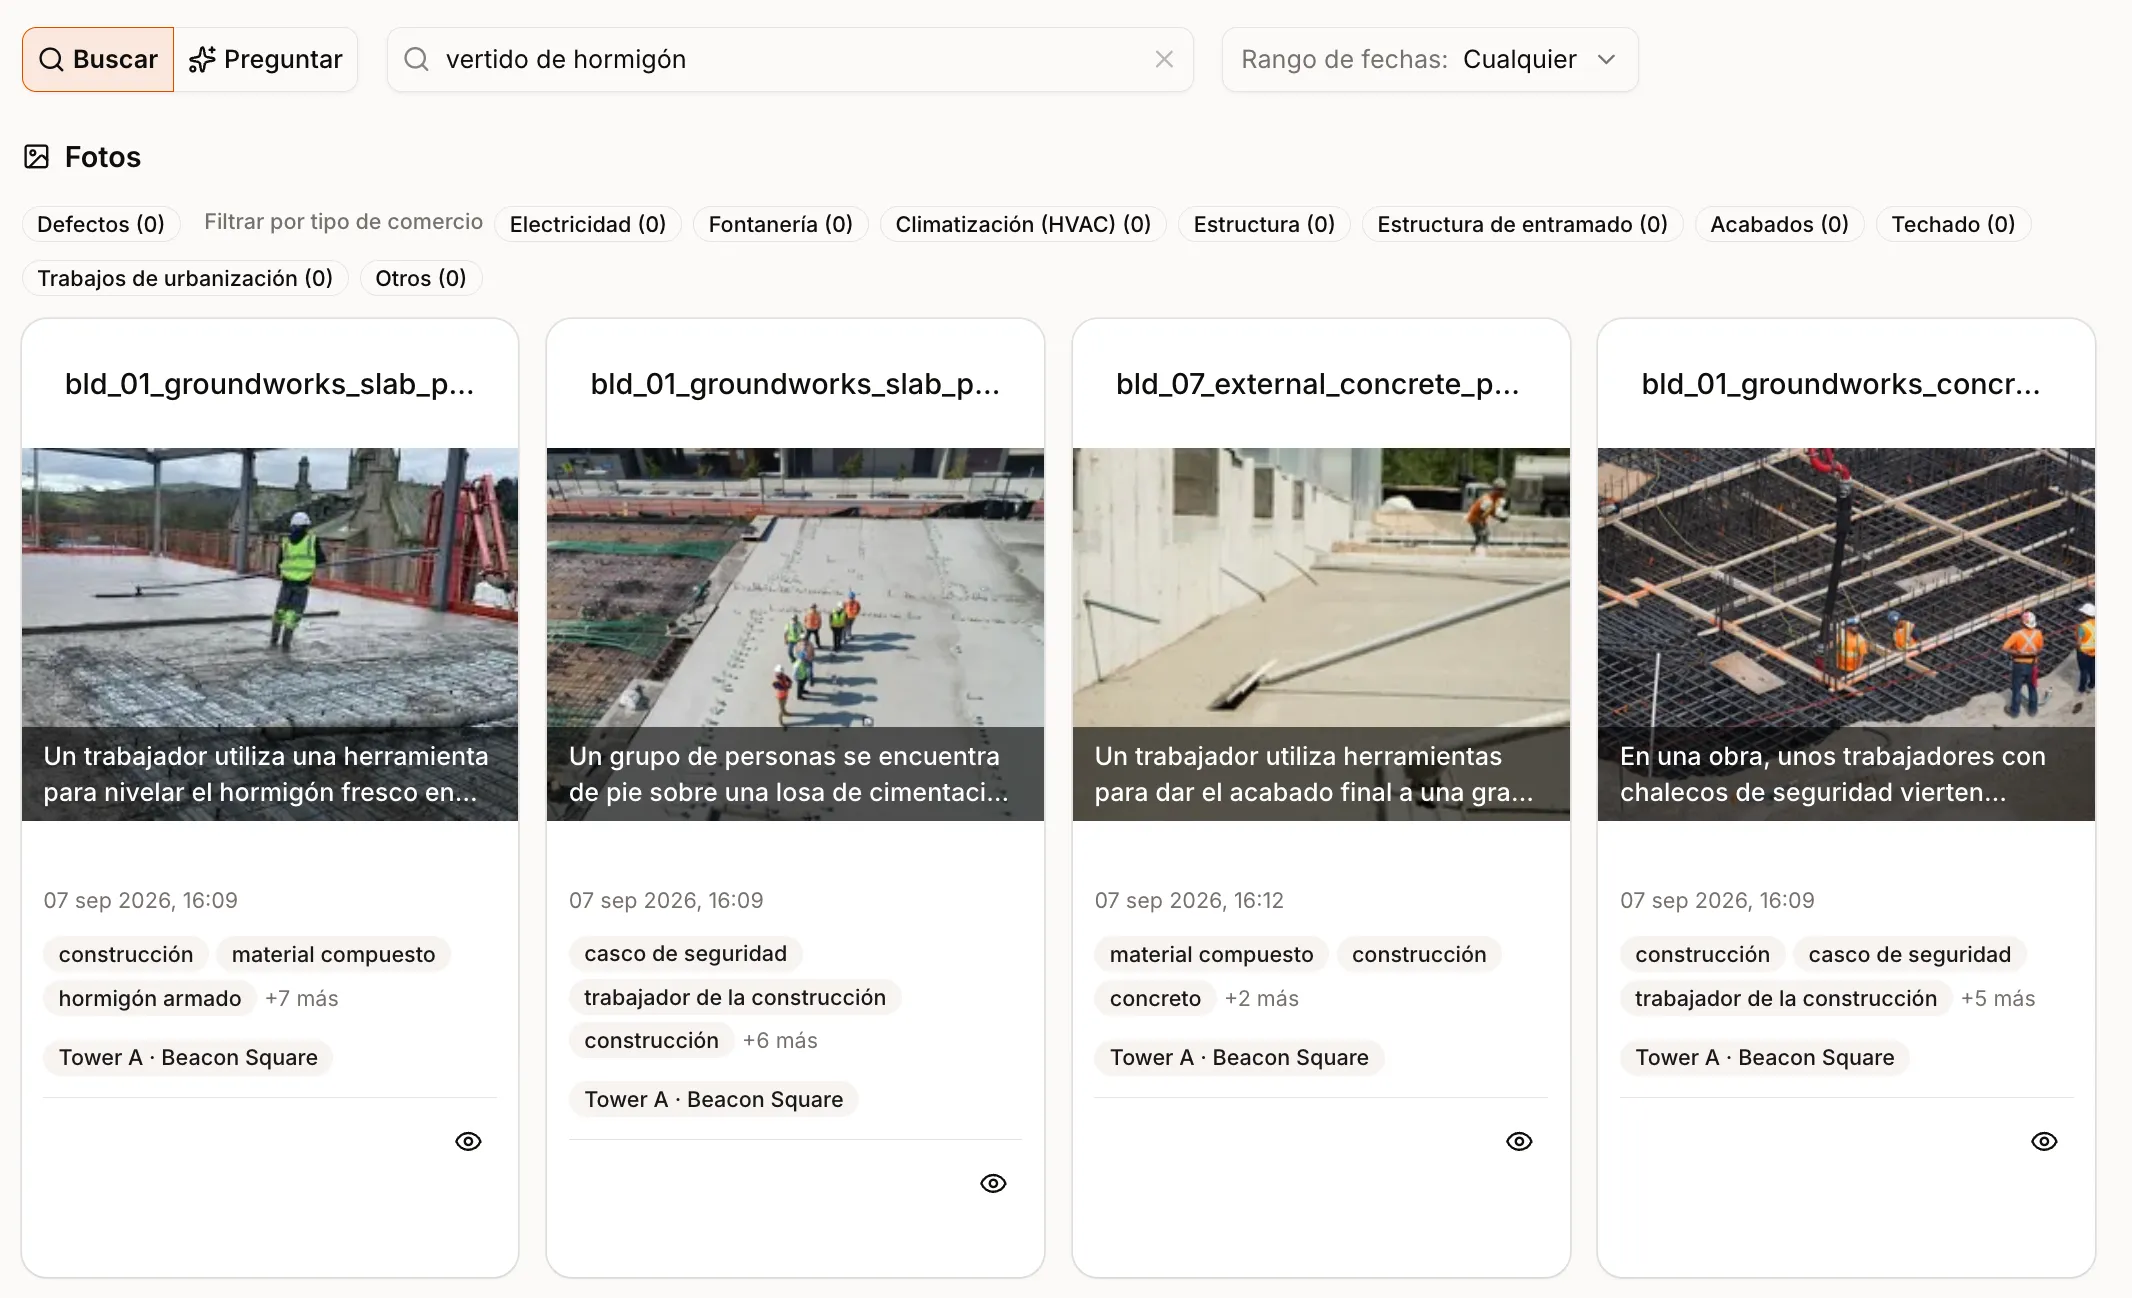Toggle the eye icon on the first slab photo card
Screen dimensions: 2132x1298
click(x=468, y=1141)
